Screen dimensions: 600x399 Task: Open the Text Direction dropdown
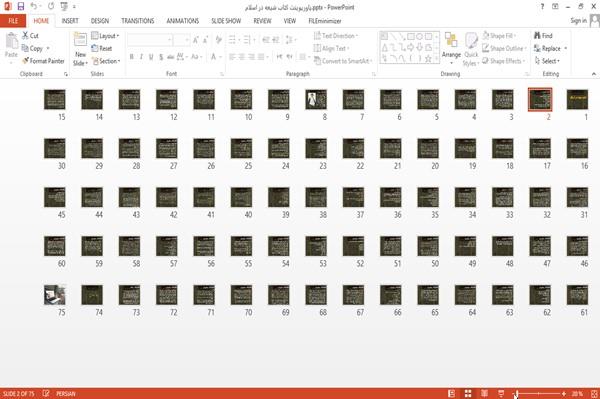click(x=336, y=36)
